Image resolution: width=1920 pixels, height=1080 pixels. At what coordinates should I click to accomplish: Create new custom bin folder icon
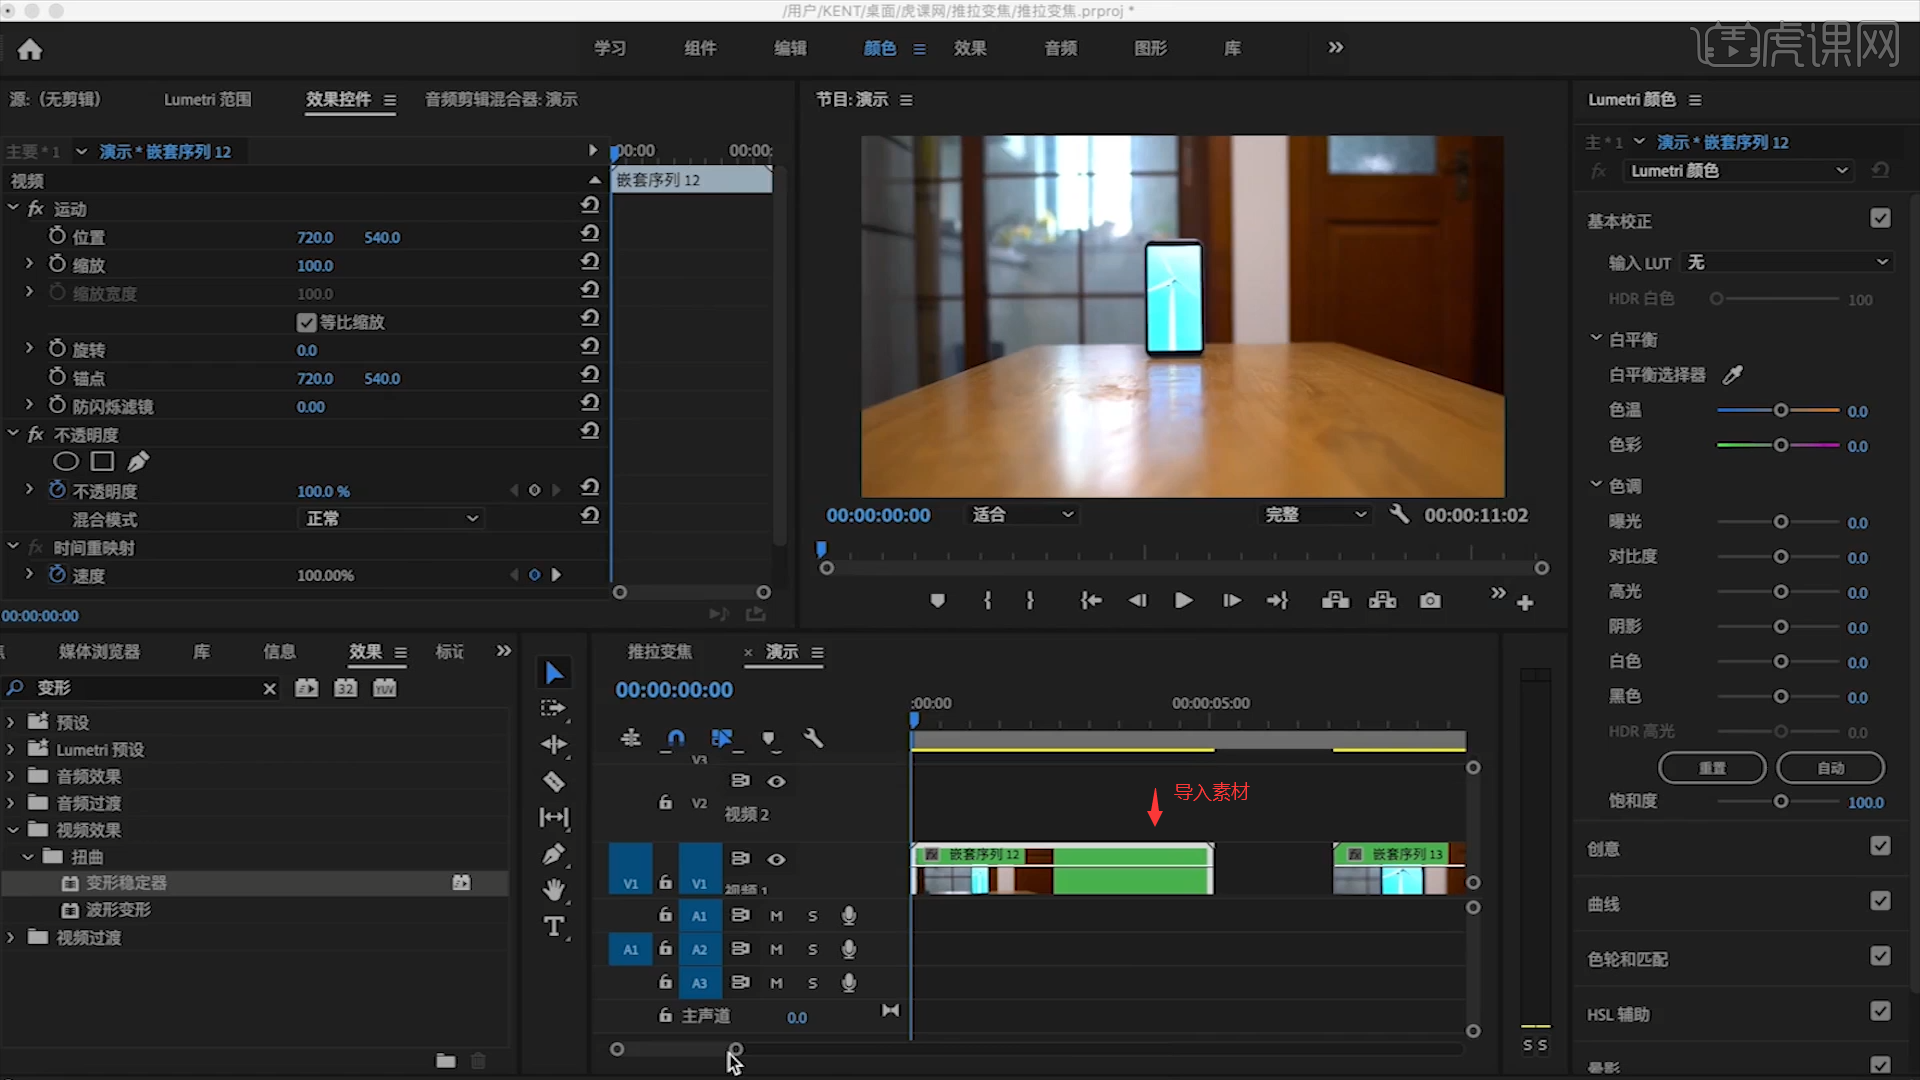click(x=446, y=1061)
